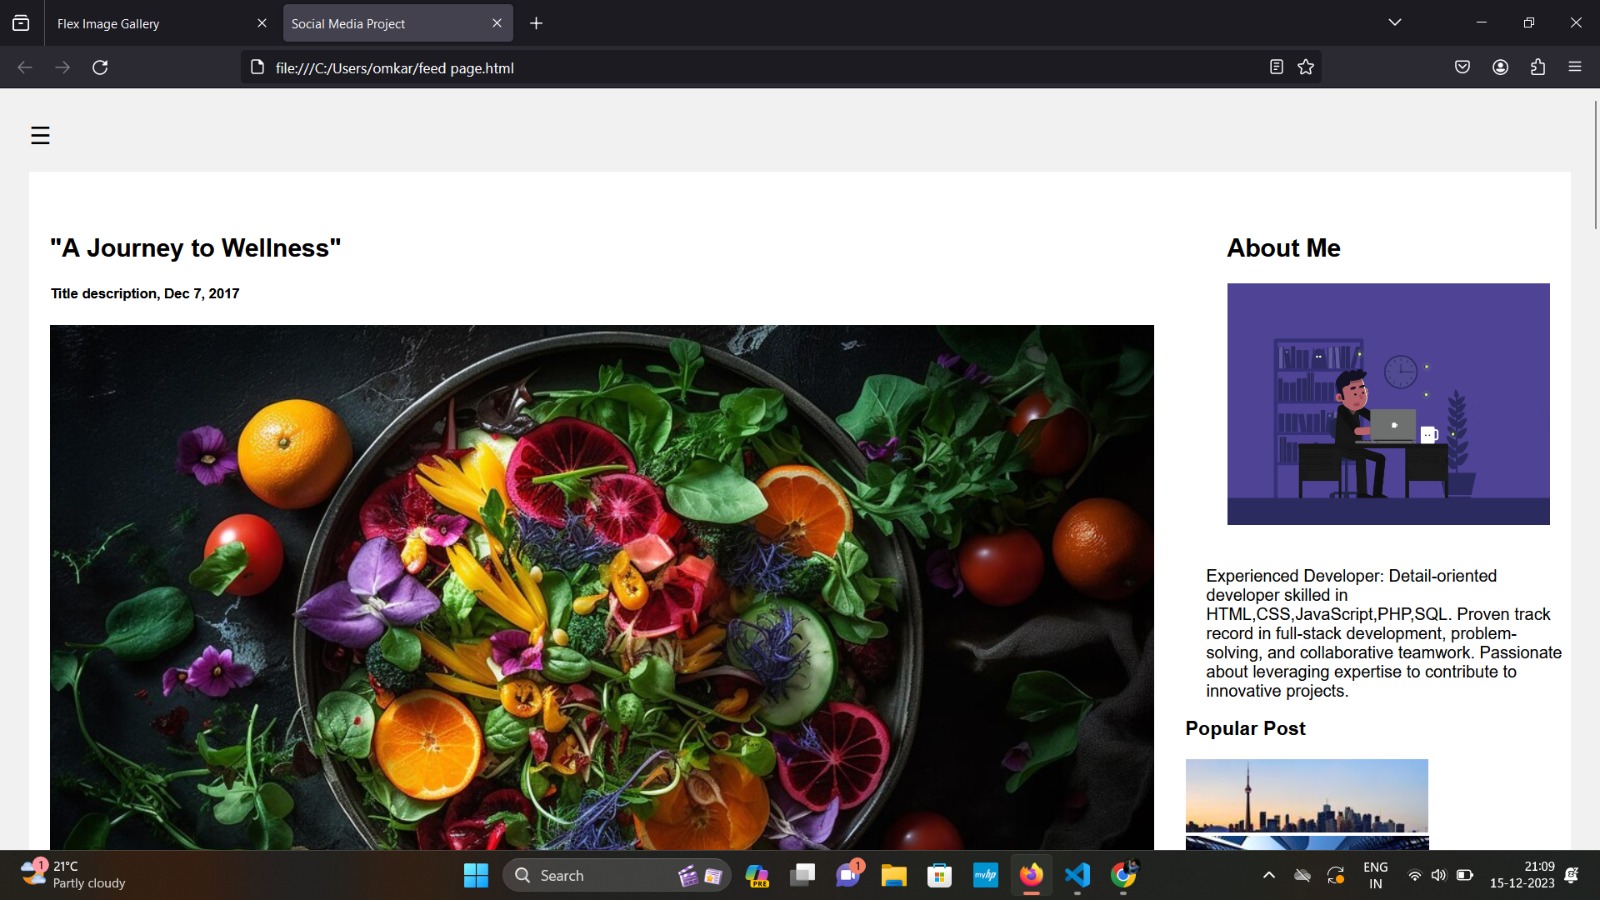This screenshot has width=1600, height=900.
Task: Open Visual Studio Code from the taskbar
Action: (x=1077, y=876)
